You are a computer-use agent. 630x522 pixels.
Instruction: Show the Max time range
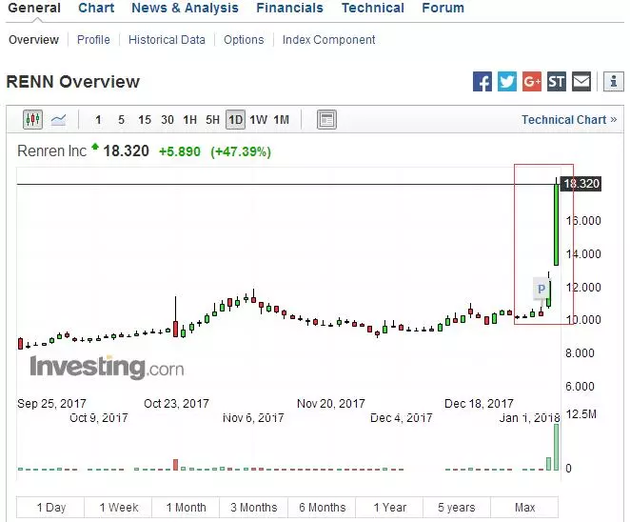click(x=525, y=507)
